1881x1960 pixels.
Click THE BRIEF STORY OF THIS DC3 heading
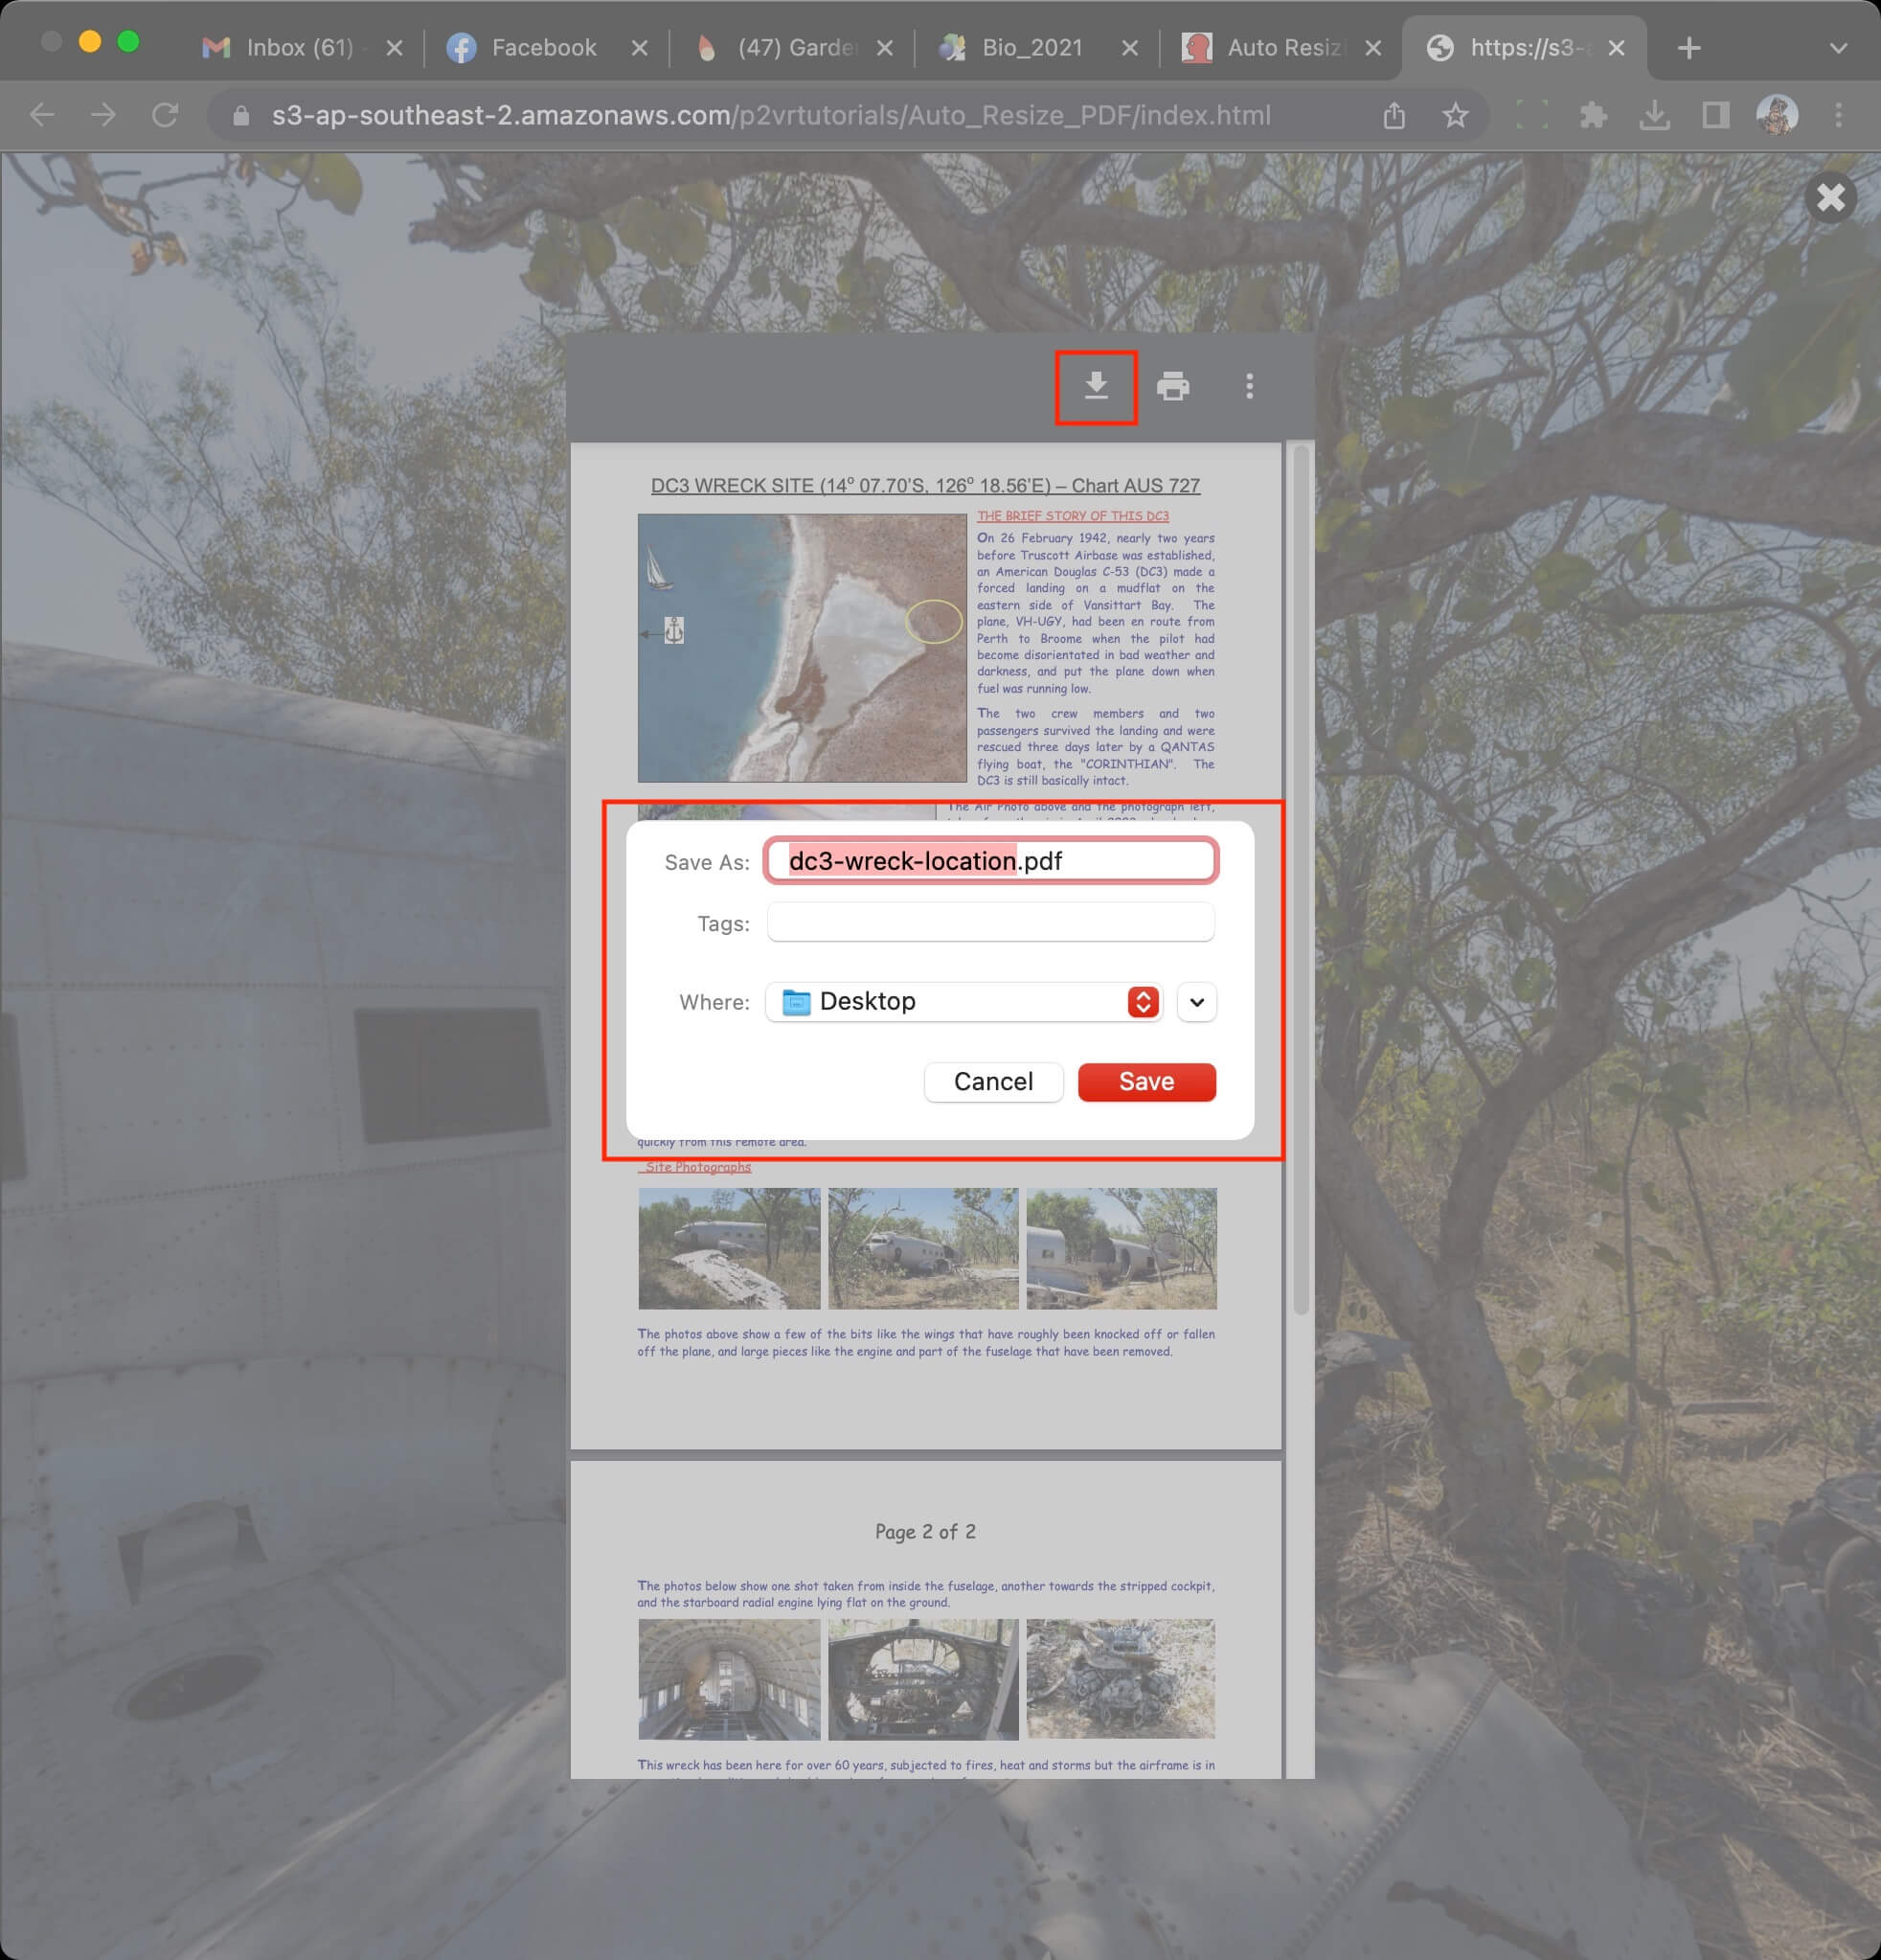pyautogui.click(x=1073, y=516)
